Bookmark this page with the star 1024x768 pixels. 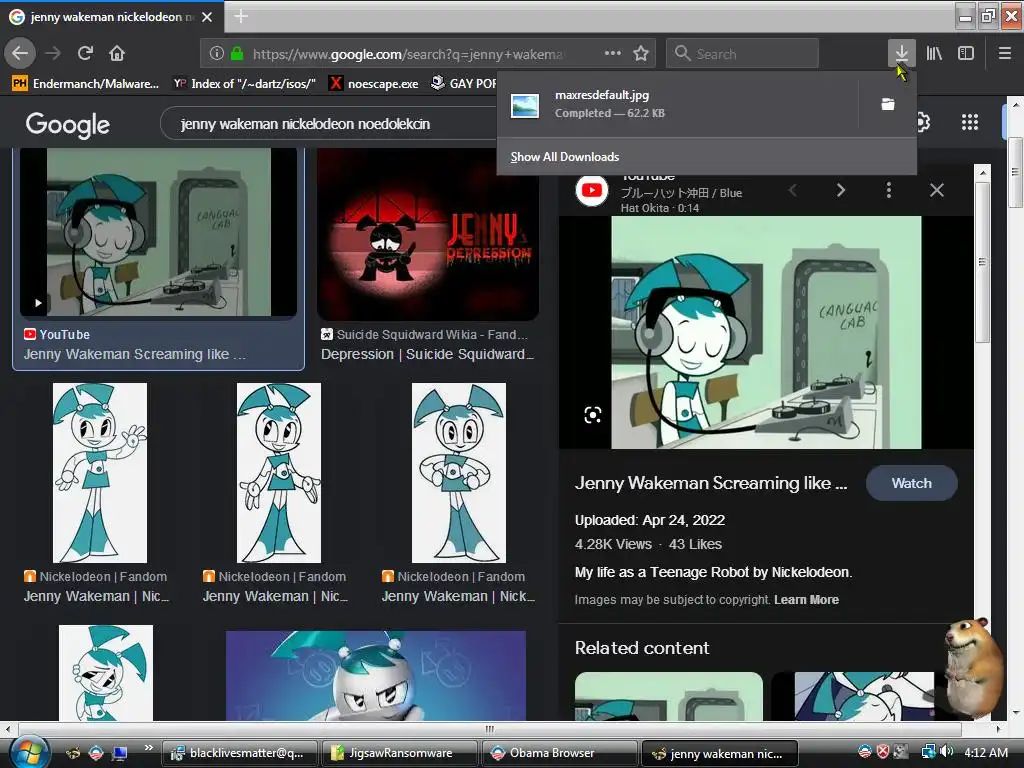click(x=641, y=53)
